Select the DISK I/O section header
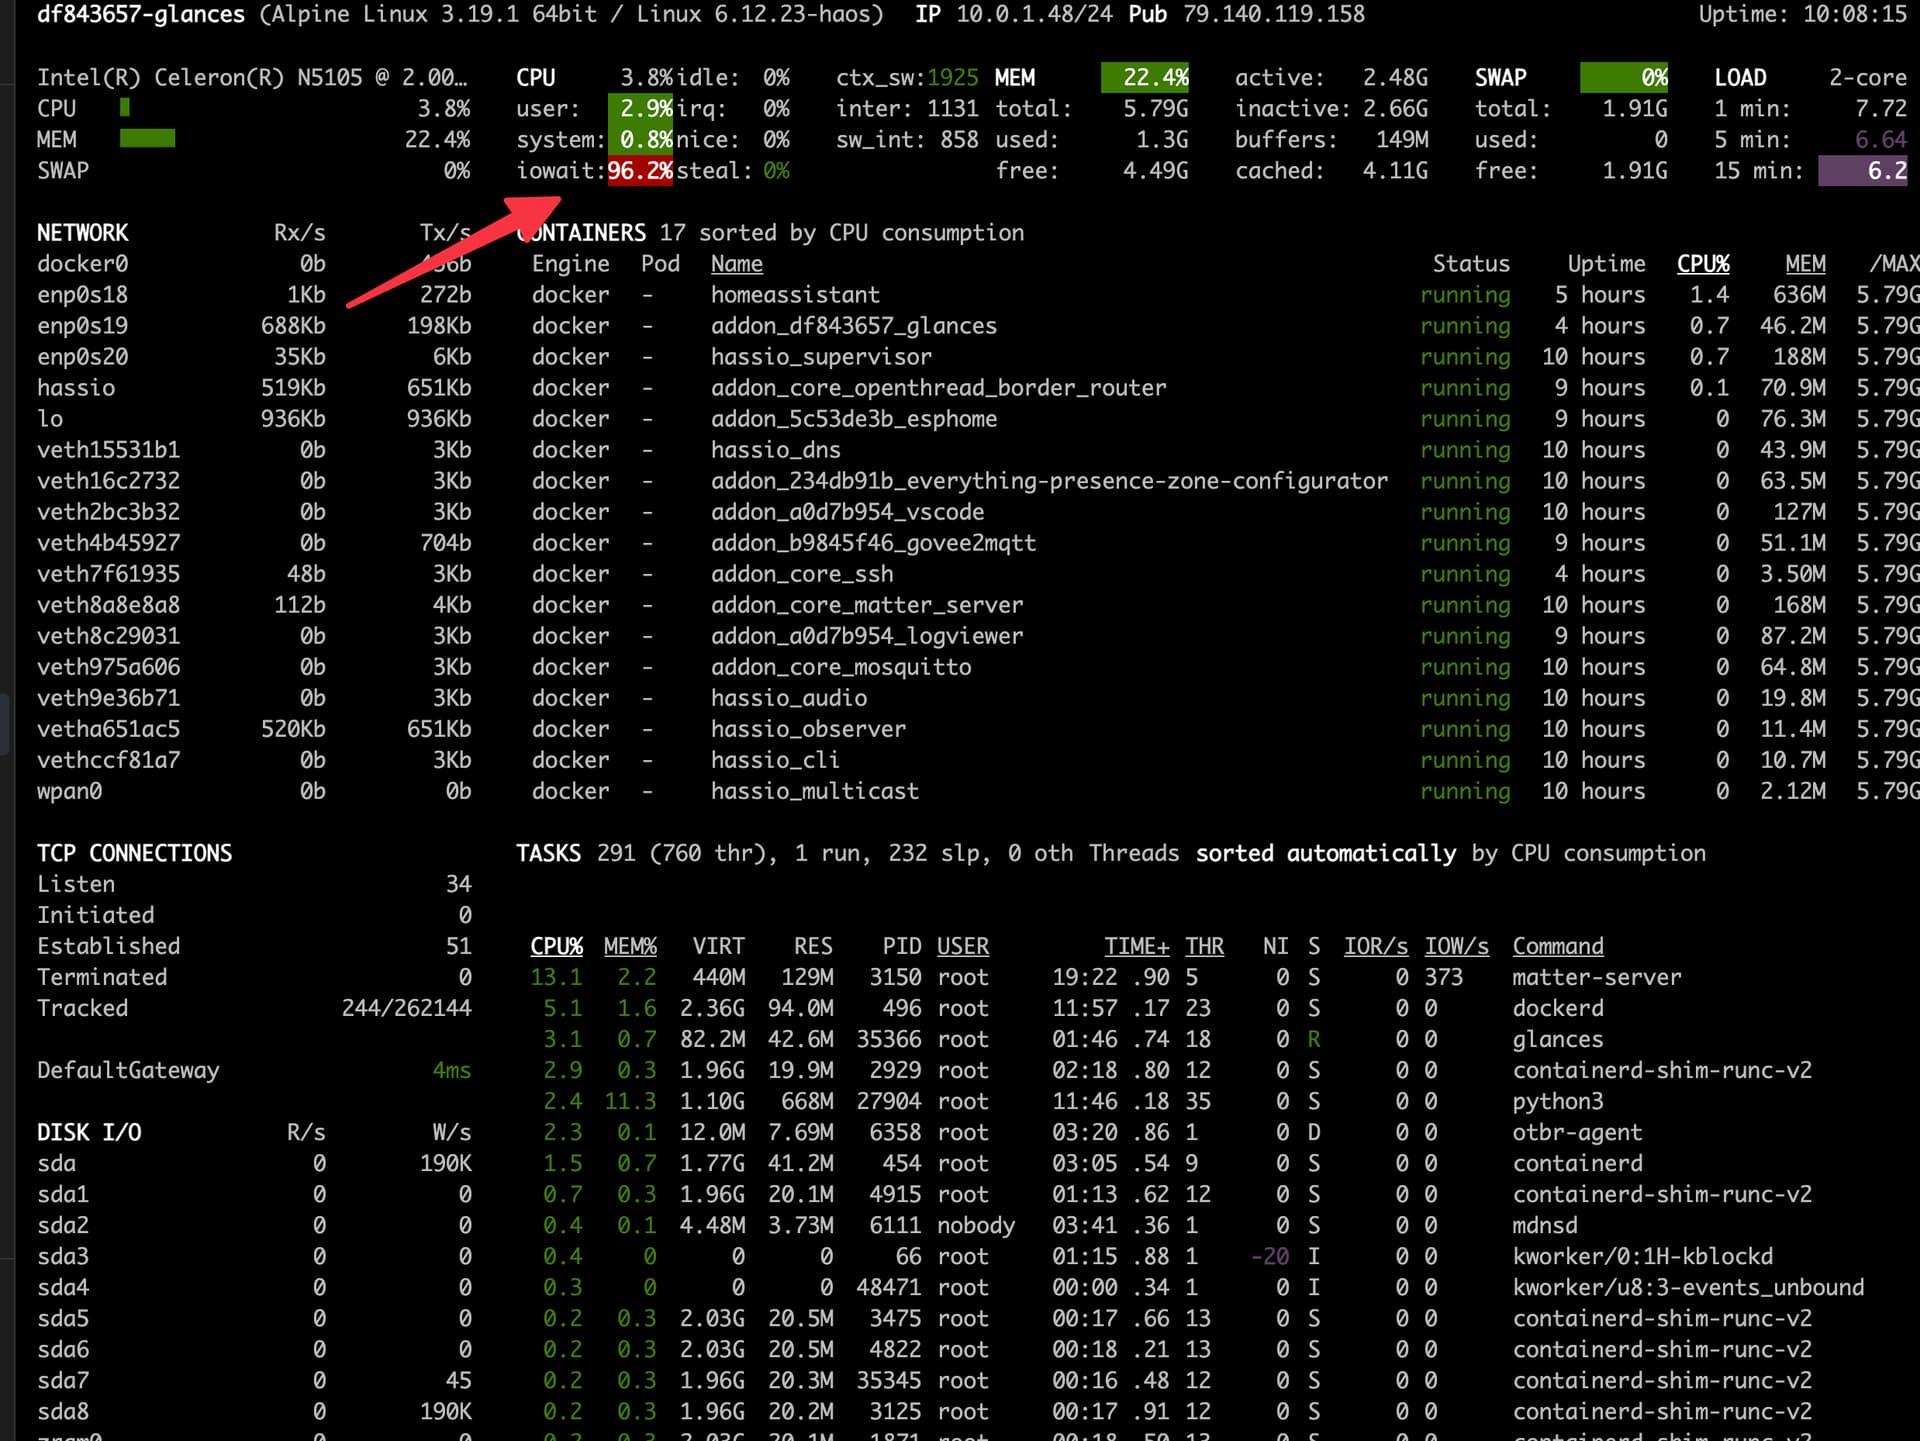The width and height of the screenshot is (1920, 1441). 89,1132
